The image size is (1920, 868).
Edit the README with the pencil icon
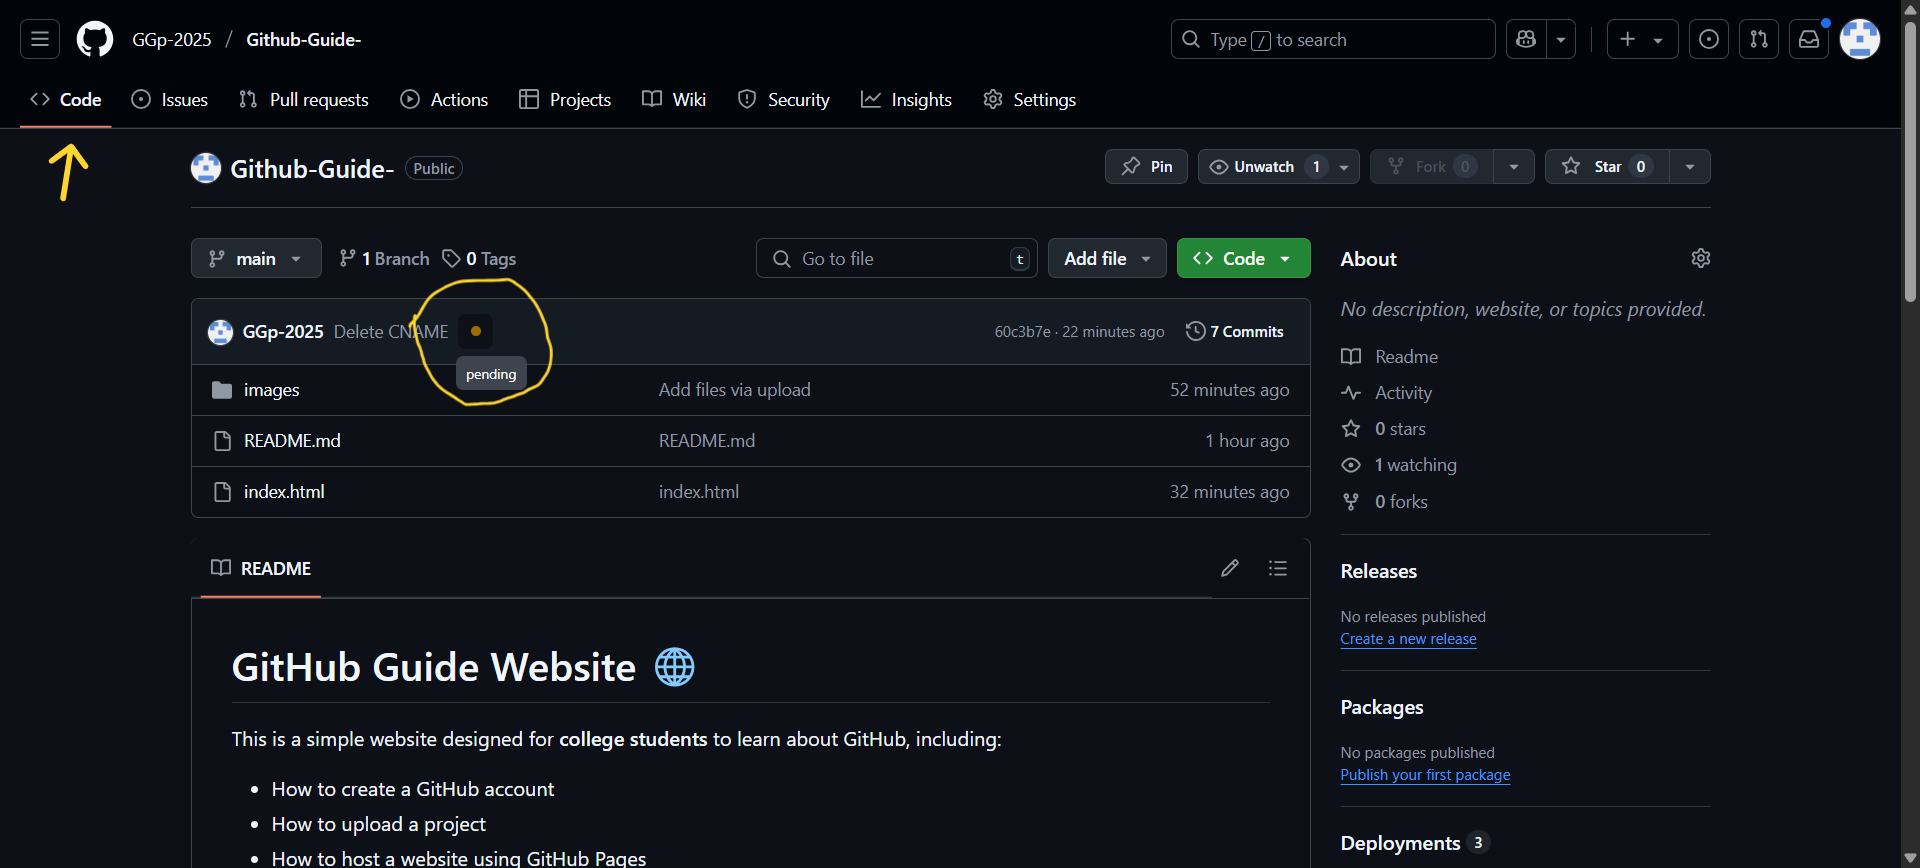click(x=1230, y=568)
